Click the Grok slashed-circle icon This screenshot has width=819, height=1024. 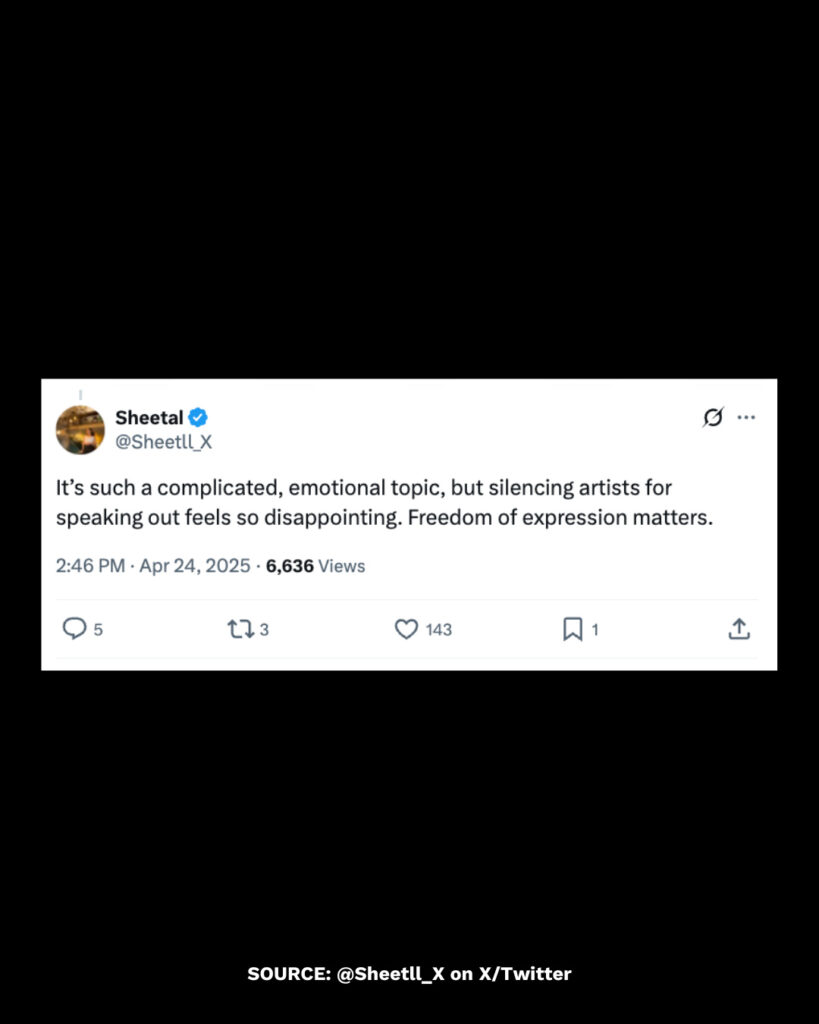(x=712, y=418)
